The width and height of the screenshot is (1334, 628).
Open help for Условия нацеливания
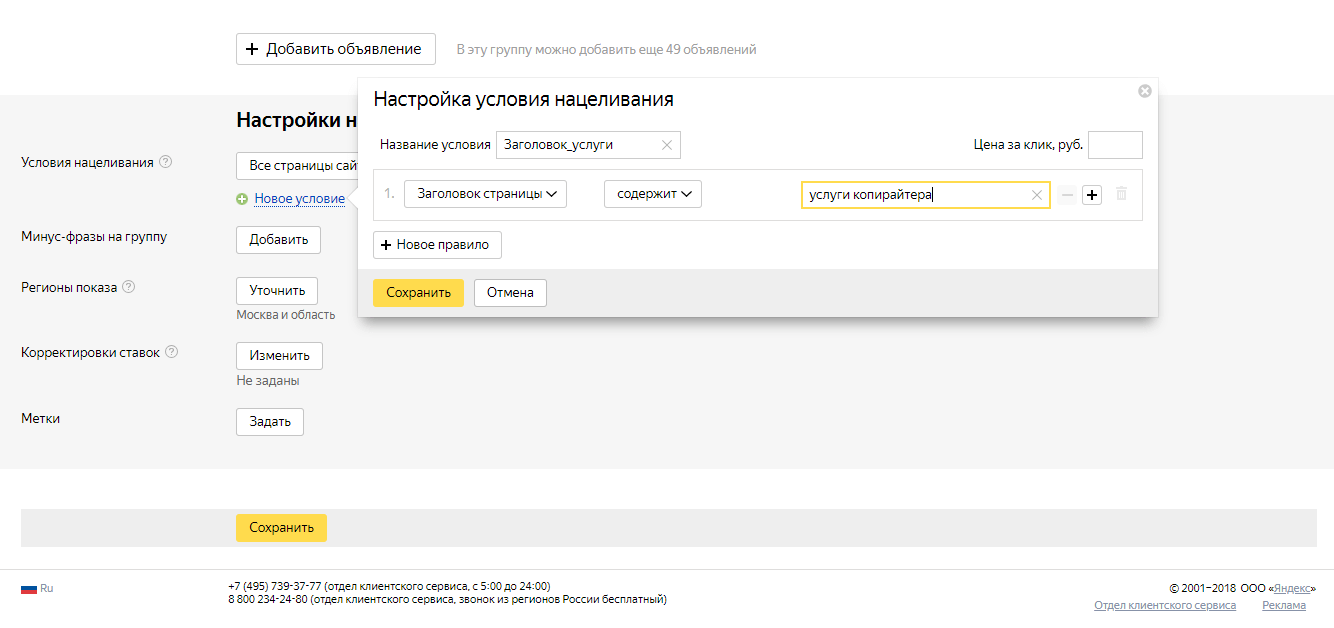point(167,159)
